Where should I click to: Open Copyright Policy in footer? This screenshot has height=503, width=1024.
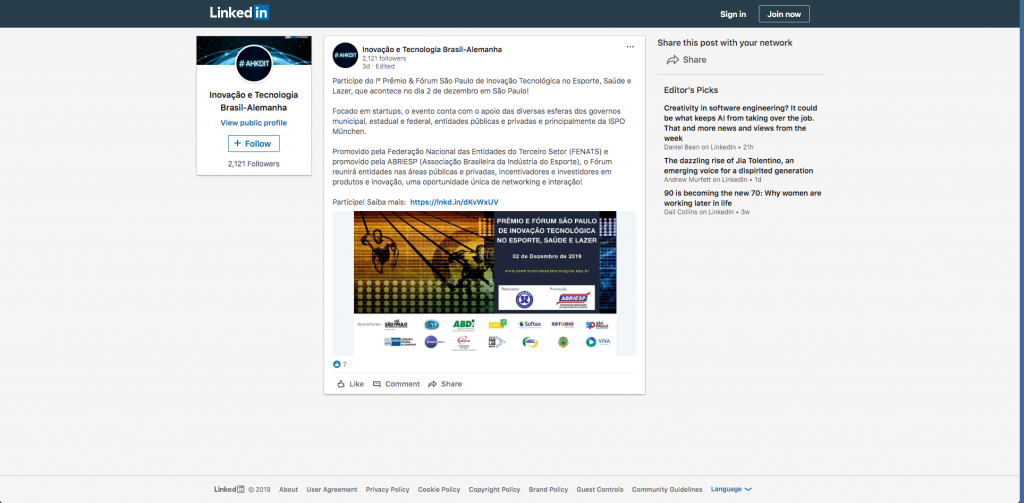[x=494, y=489]
